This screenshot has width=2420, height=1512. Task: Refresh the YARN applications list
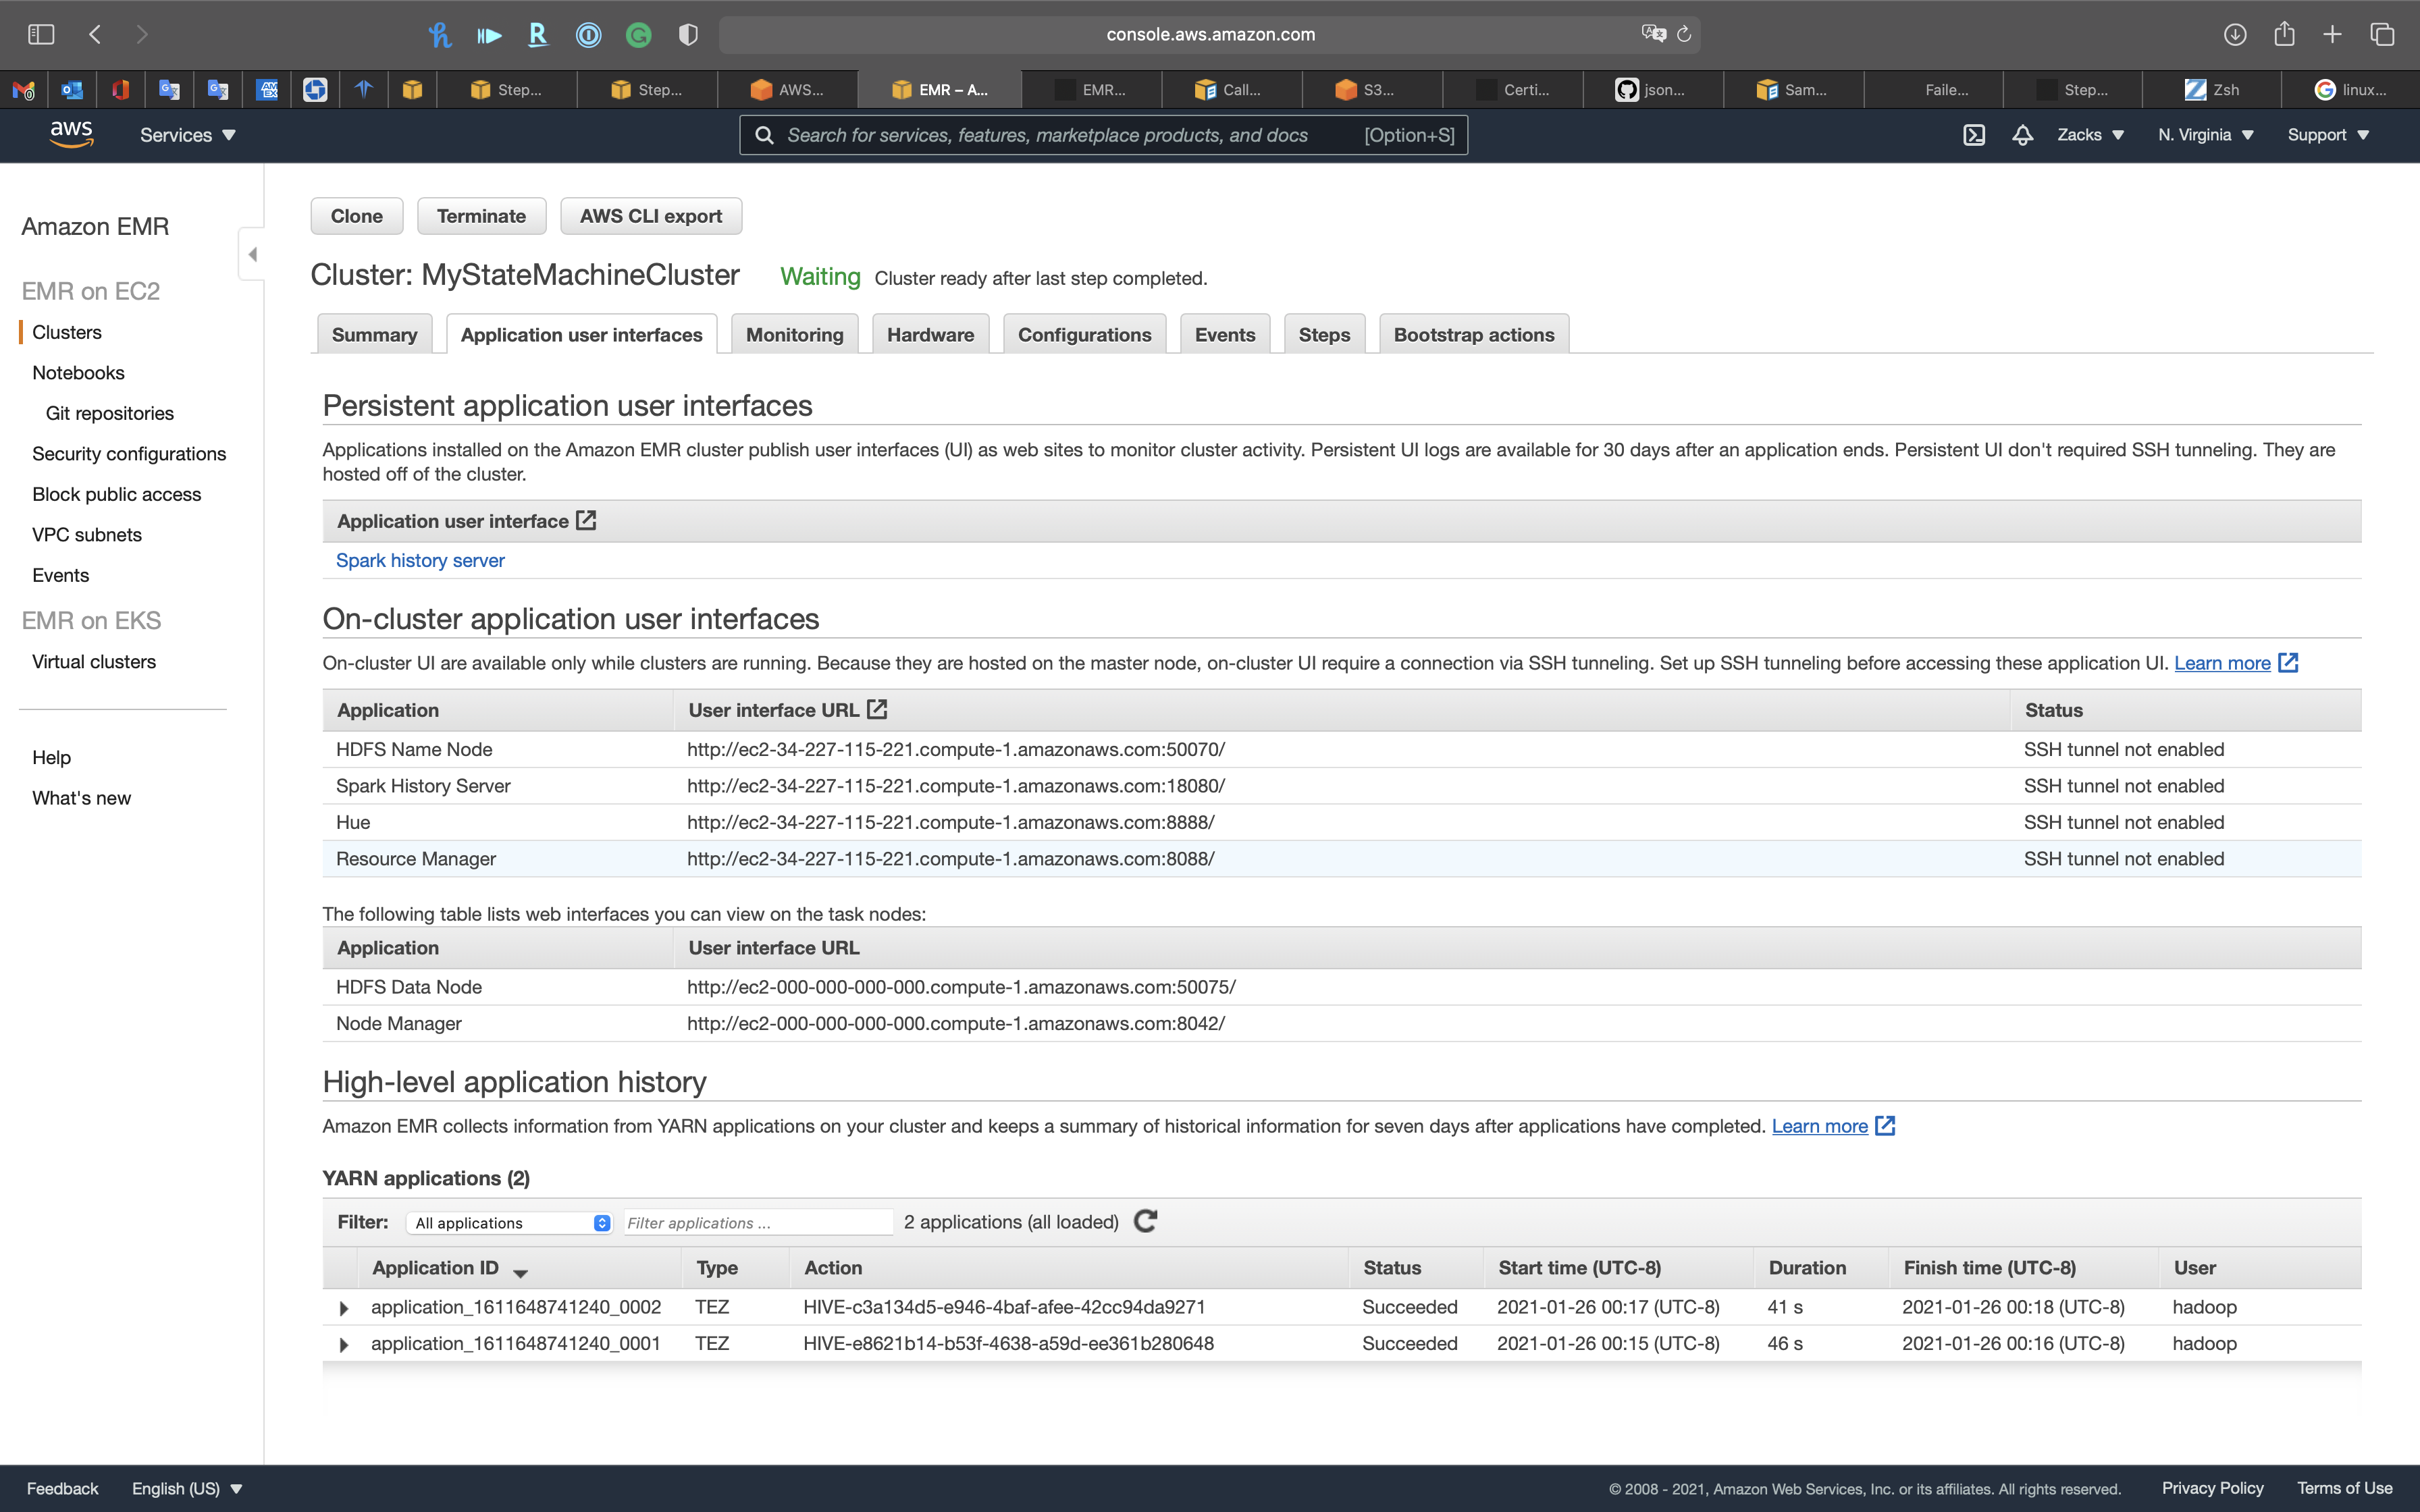pos(1145,1221)
